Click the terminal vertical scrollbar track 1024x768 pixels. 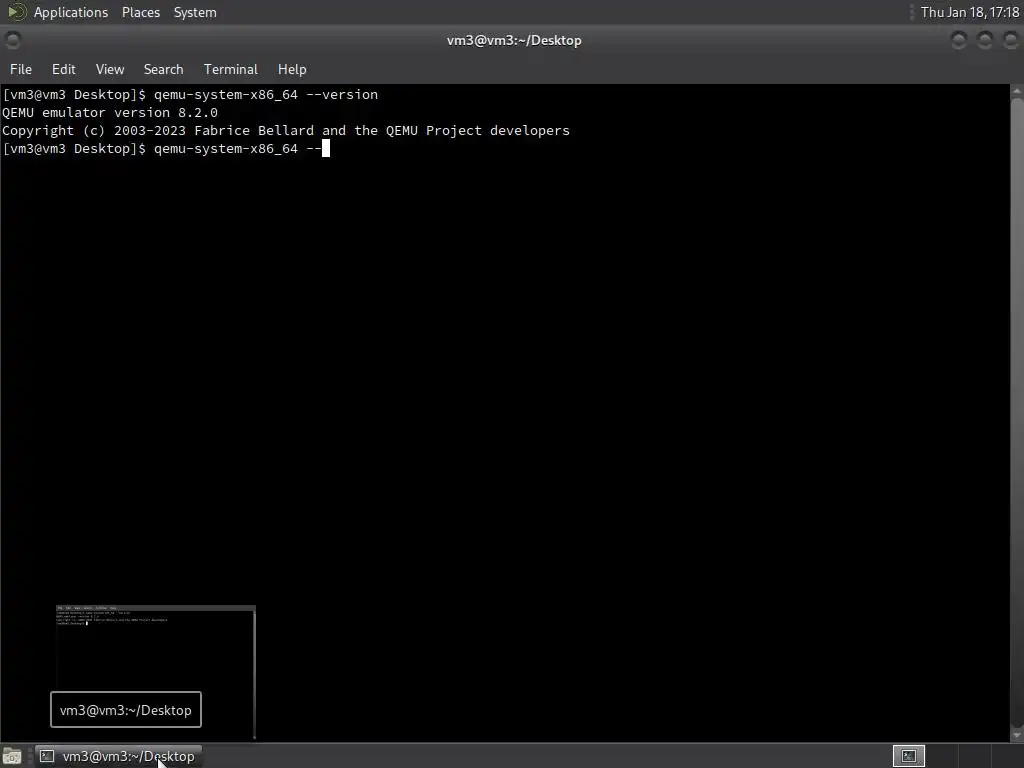point(1017,413)
